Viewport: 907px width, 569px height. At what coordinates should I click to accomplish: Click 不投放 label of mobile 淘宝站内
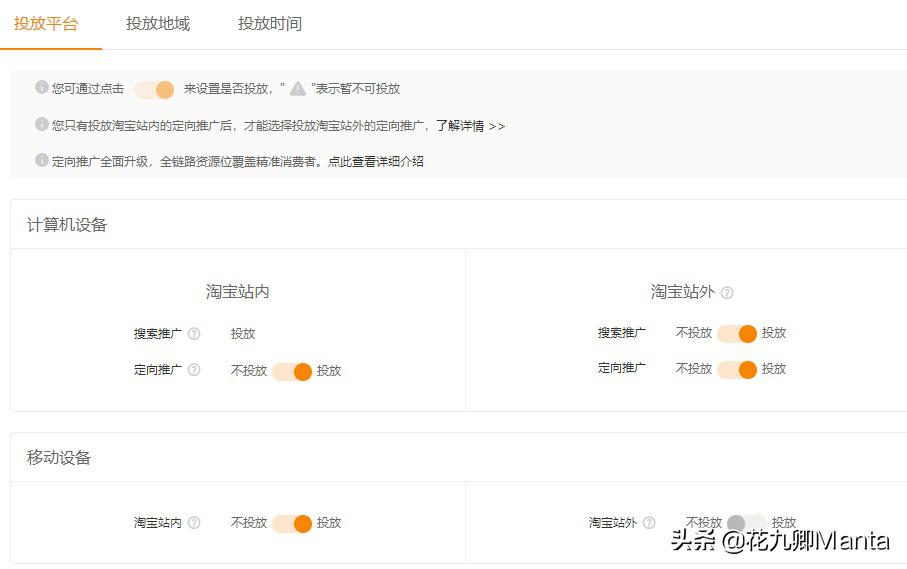pos(249,522)
